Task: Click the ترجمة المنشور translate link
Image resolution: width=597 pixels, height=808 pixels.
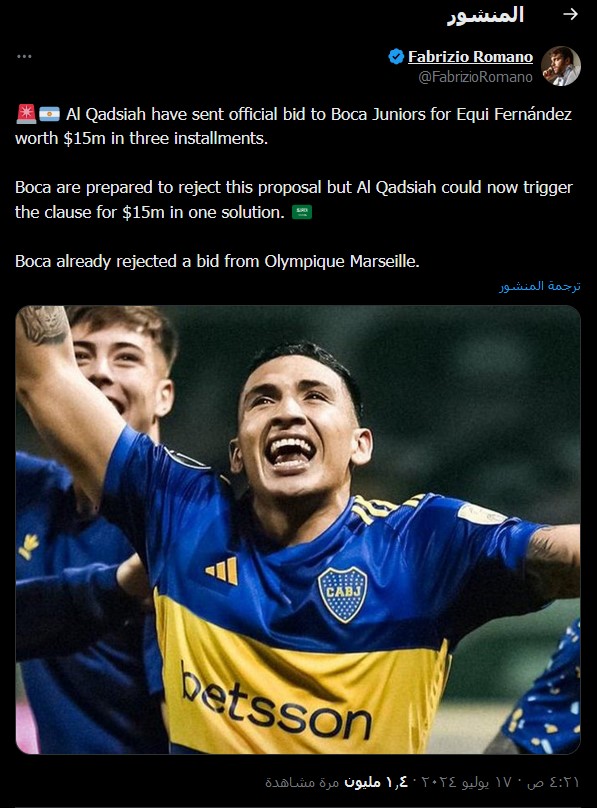Action: click(539, 286)
